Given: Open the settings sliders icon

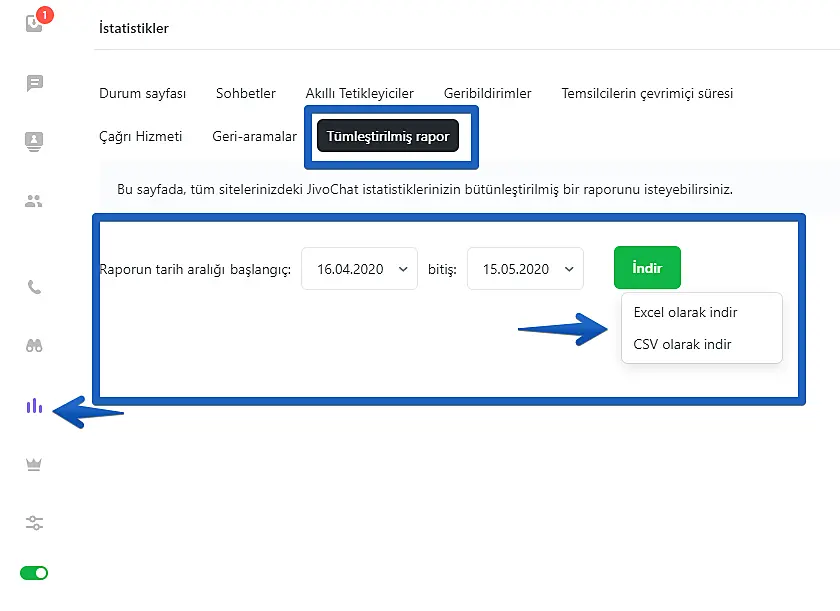Looking at the screenshot, I should [35, 523].
